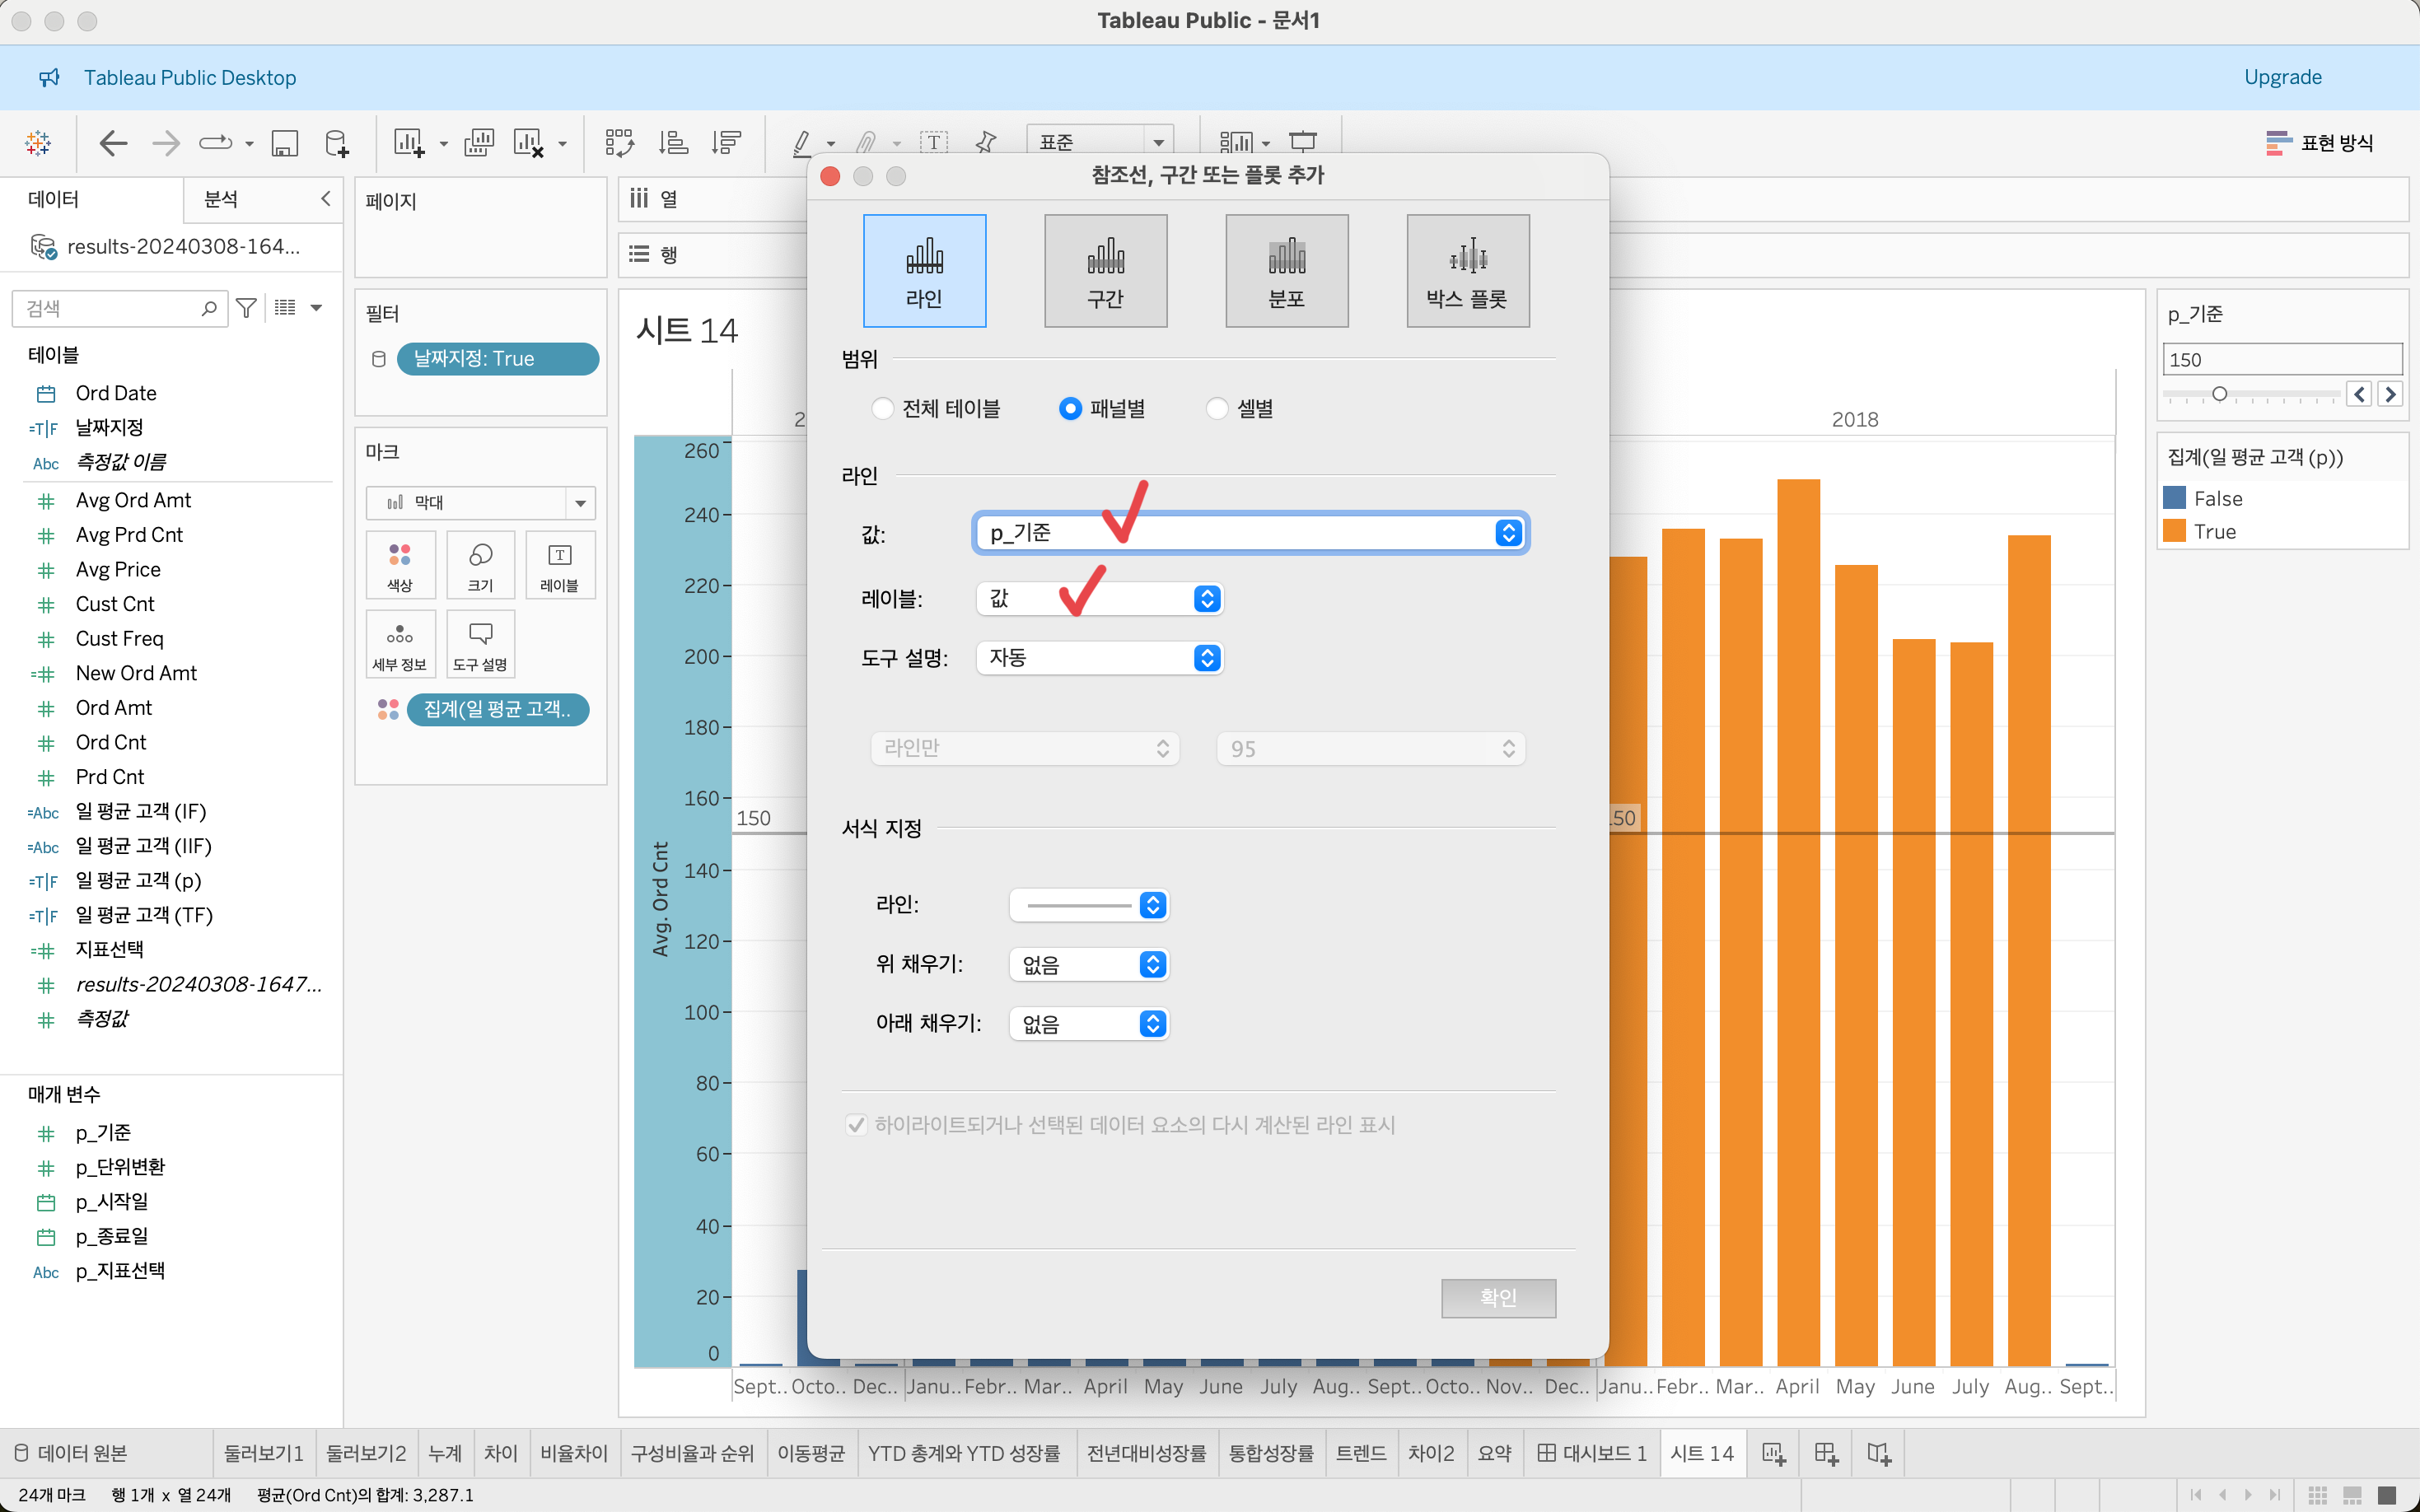Open the 값 p_기준 dropdown
This screenshot has height=1512, width=2420.
[x=1250, y=533]
